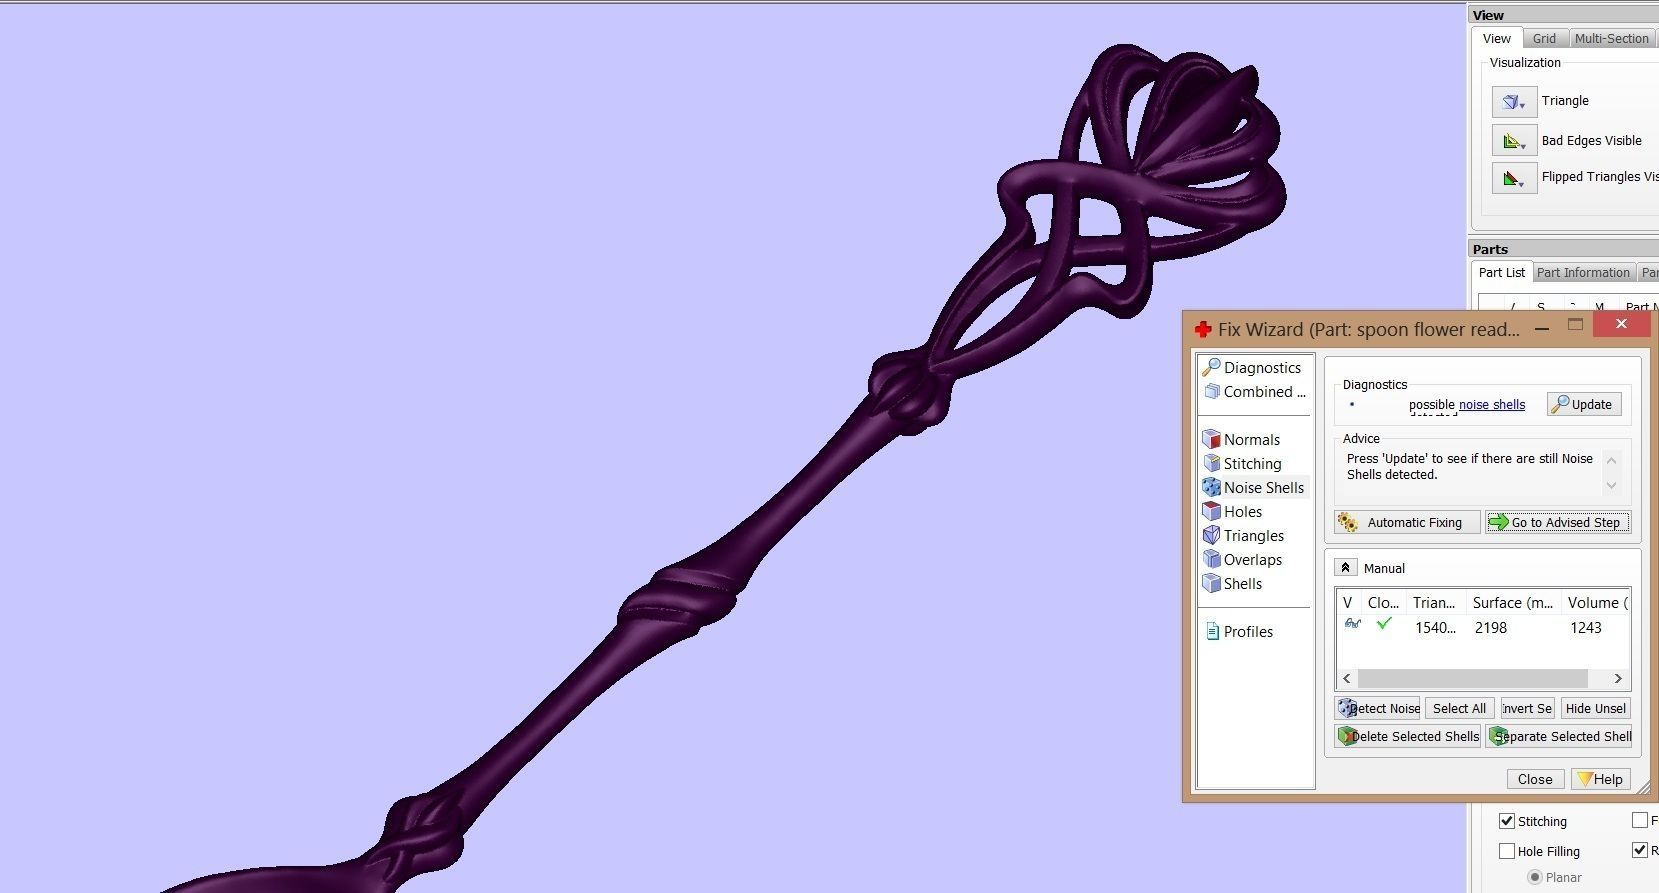Click the shell list scroll right arrow
This screenshot has height=893, width=1659.
[x=1618, y=678]
